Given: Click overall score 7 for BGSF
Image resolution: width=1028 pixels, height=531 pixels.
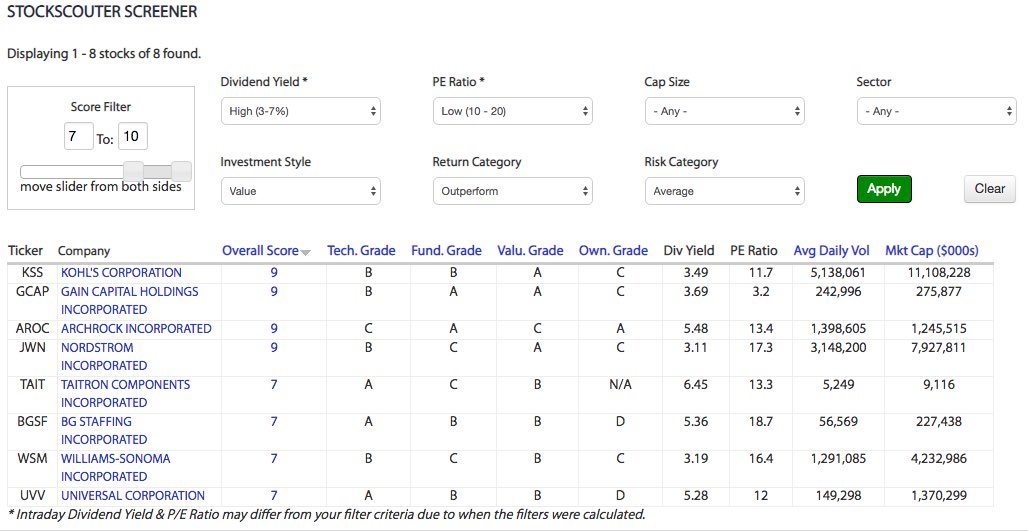Looking at the screenshot, I should pyautogui.click(x=274, y=422).
